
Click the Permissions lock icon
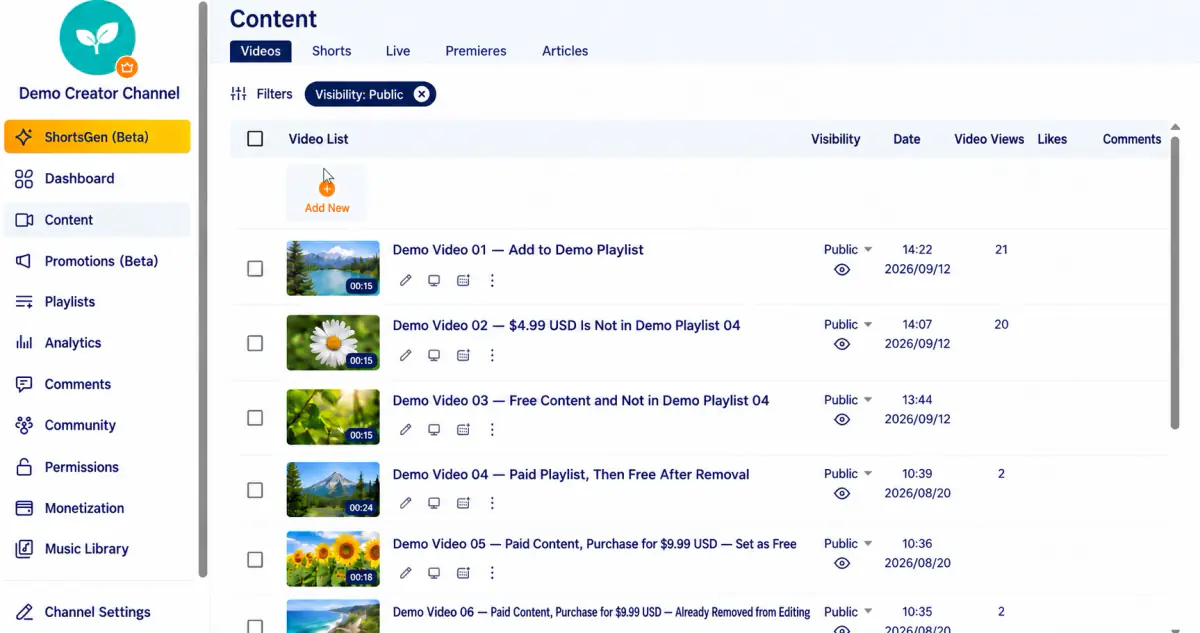pyautogui.click(x=24, y=467)
